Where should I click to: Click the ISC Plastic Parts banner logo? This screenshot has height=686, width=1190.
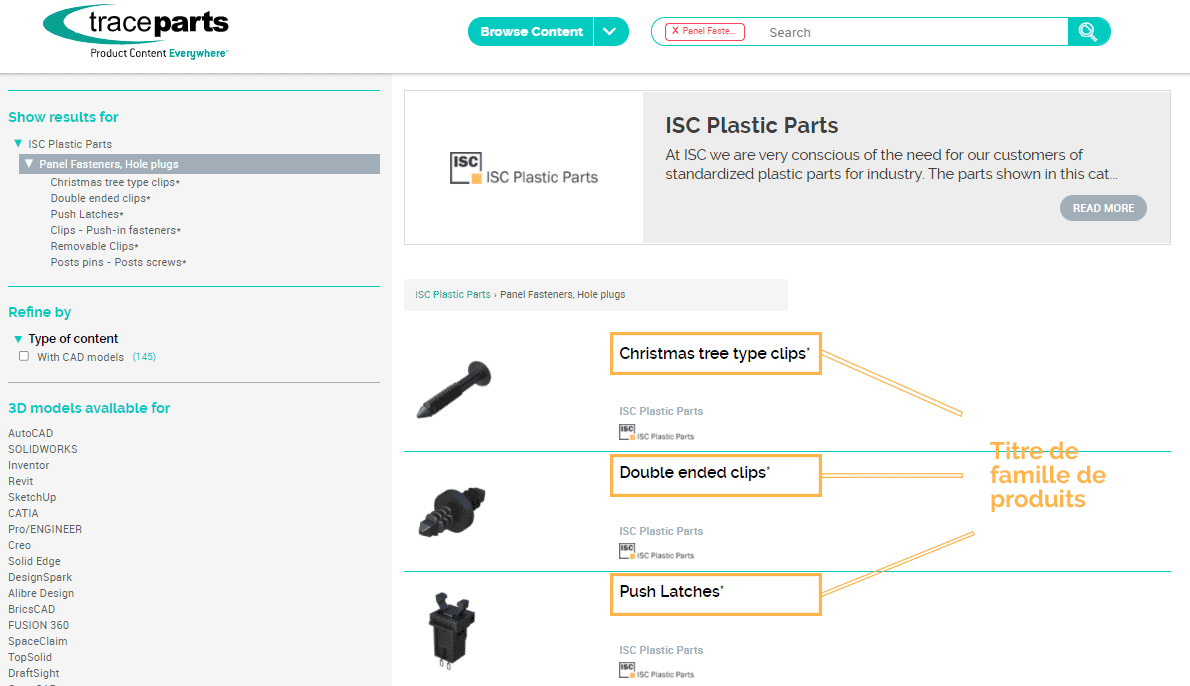(523, 168)
